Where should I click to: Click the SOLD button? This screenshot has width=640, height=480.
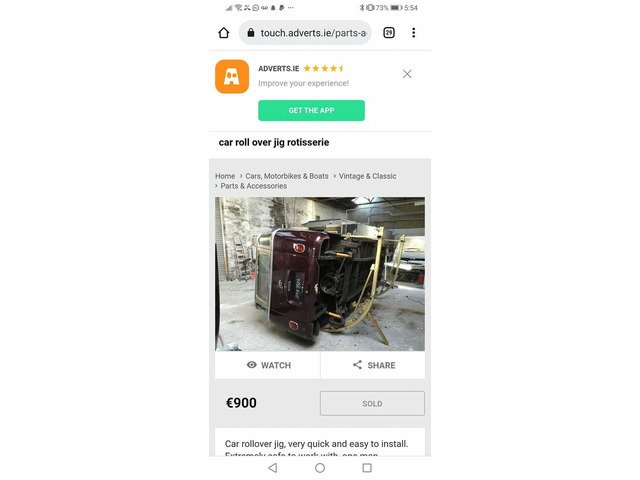[372, 403]
